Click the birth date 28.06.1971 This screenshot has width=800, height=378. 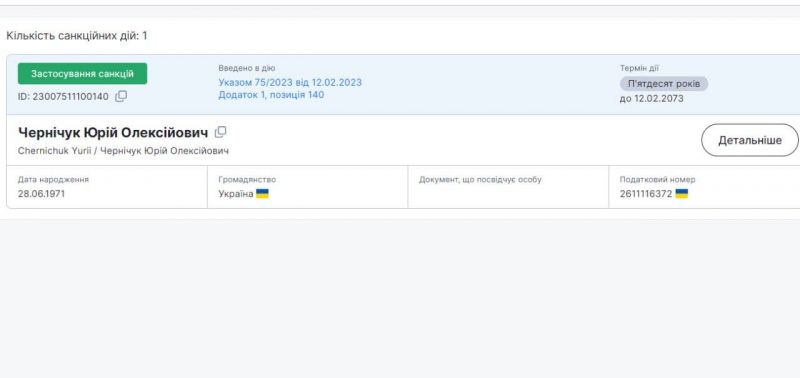[41, 194]
